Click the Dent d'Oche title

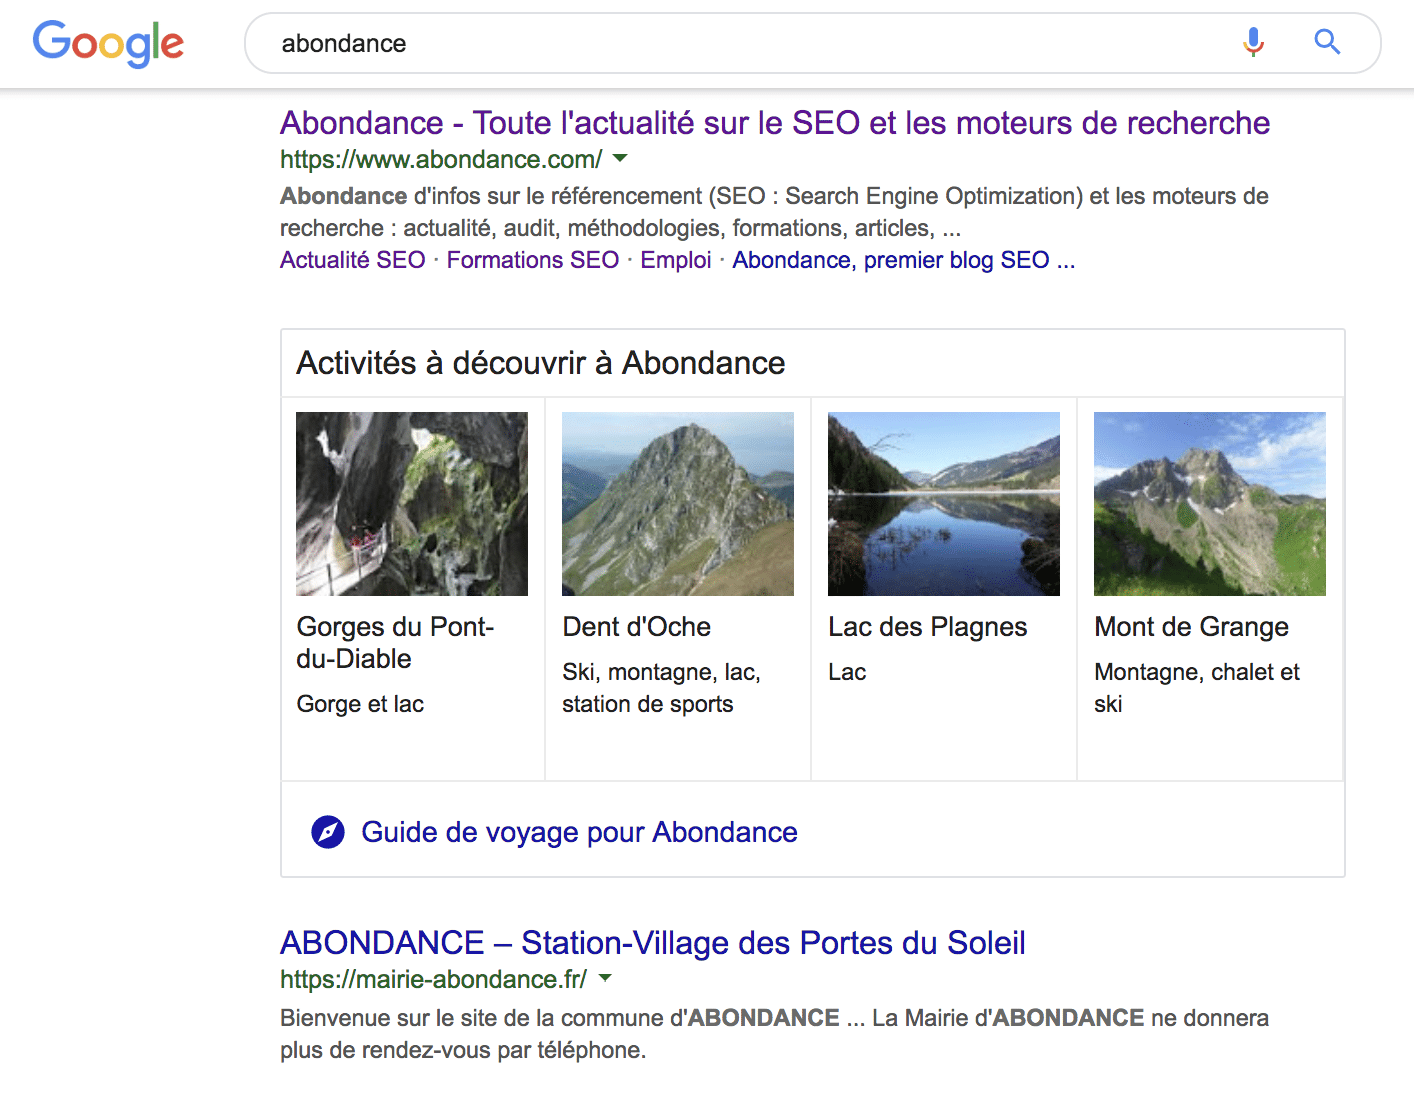[x=637, y=627]
